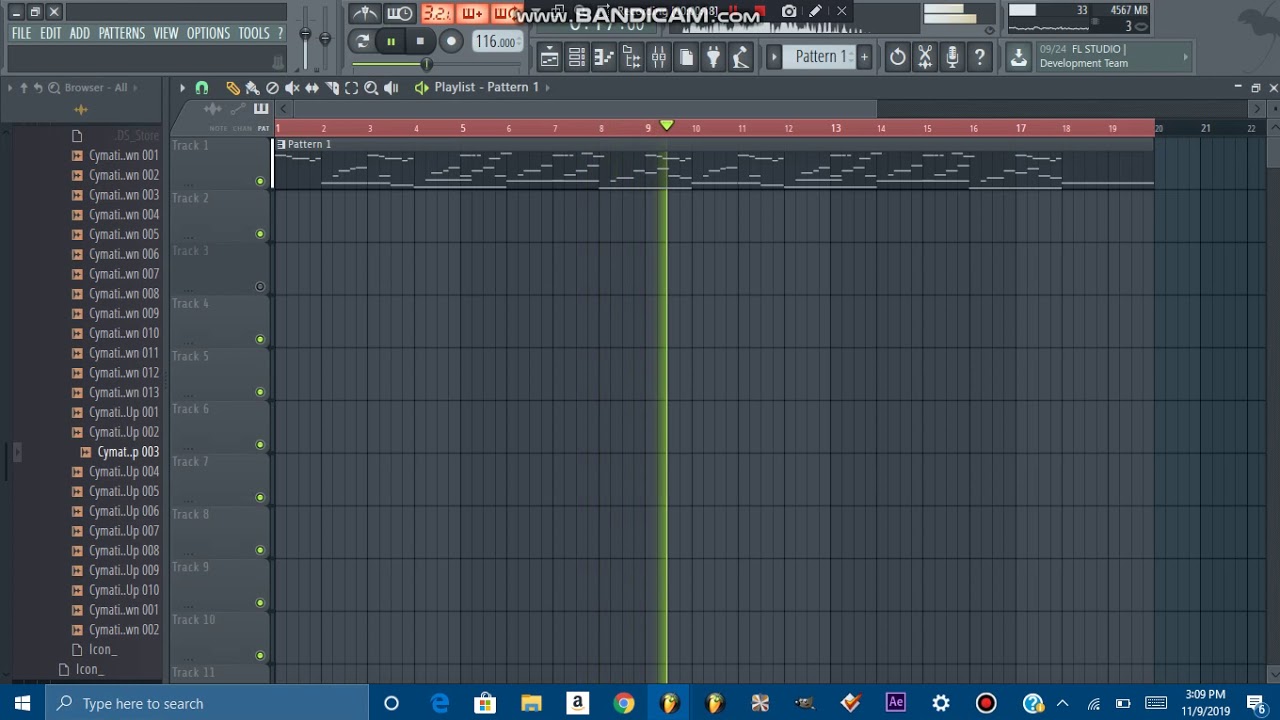This screenshot has width=1280, height=720.
Task: Mute Track 8 with its green dot
Action: [260, 550]
